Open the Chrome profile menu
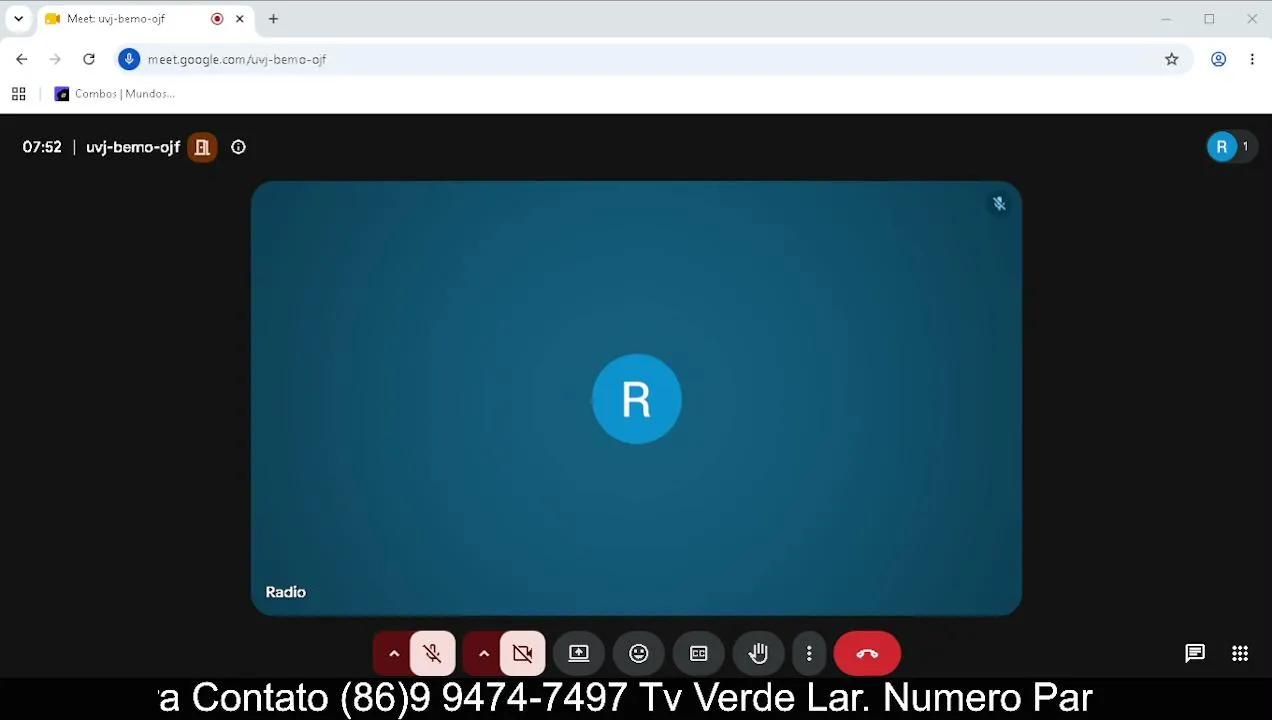This screenshot has width=1272, height=720. coord(1219,59)
